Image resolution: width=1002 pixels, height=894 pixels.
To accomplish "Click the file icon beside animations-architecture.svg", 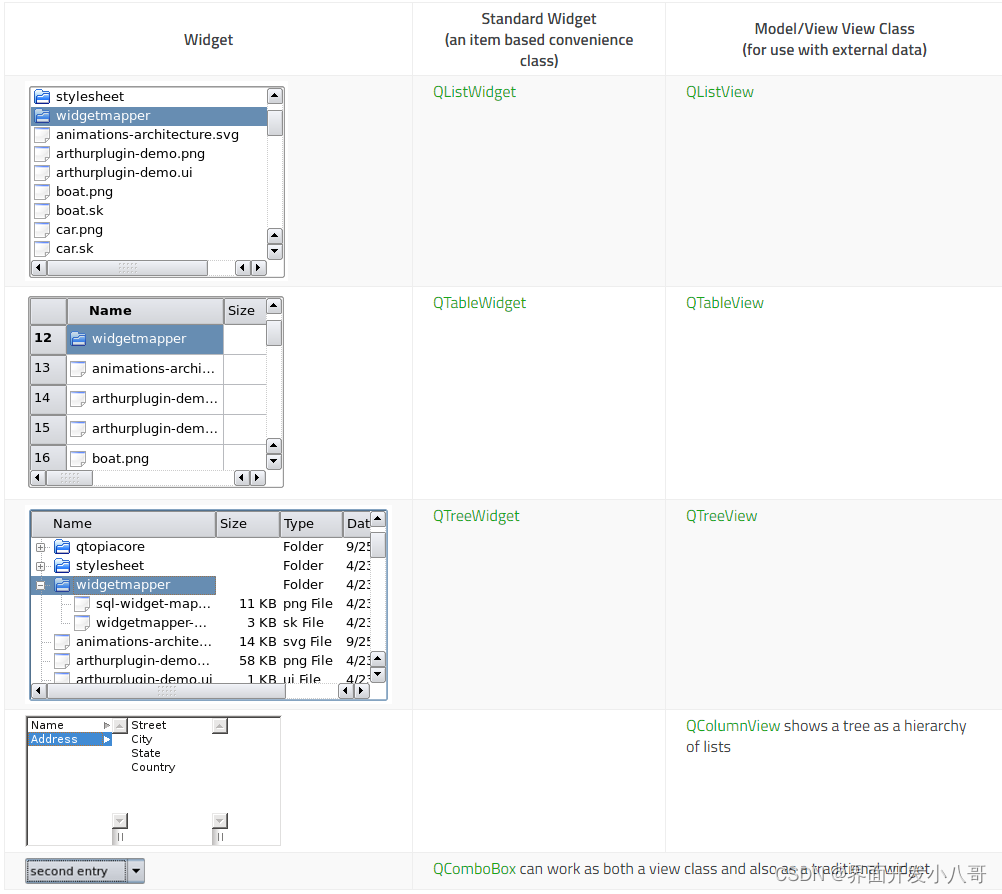I will click(42, 135).
